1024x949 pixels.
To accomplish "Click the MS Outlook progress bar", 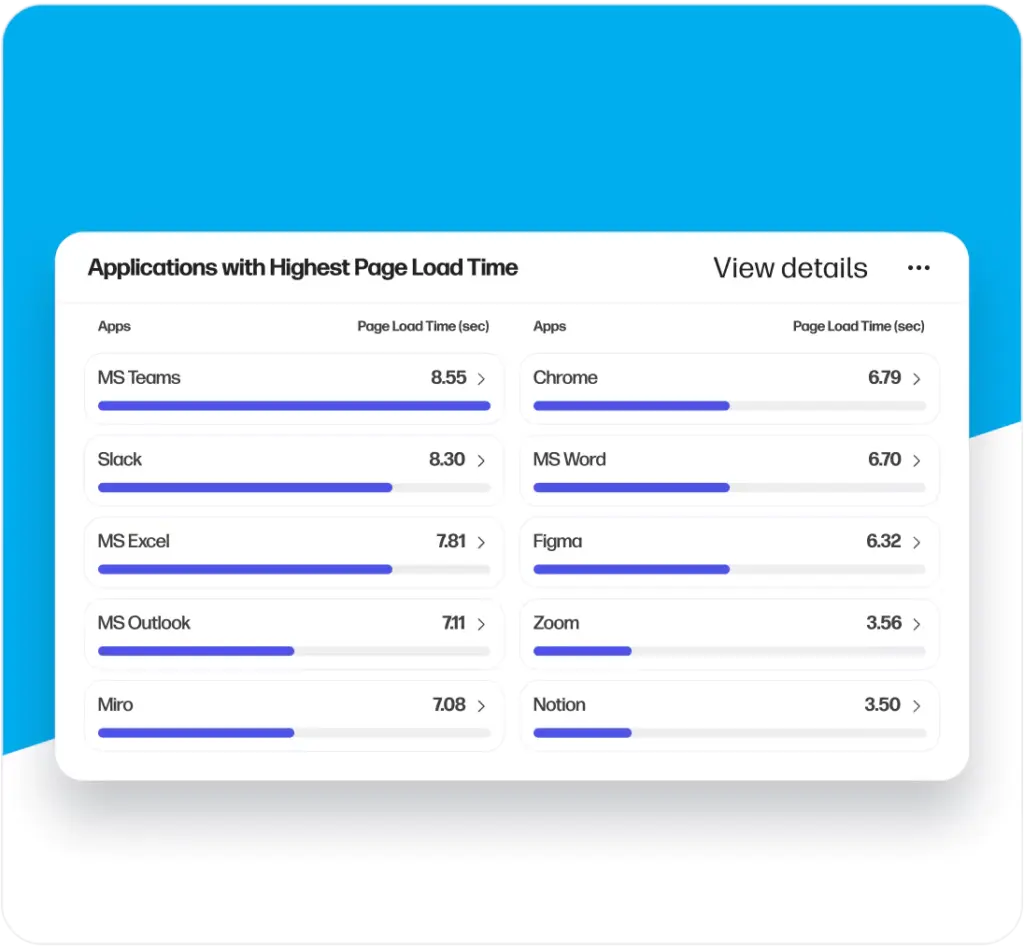I will point(294,651).
